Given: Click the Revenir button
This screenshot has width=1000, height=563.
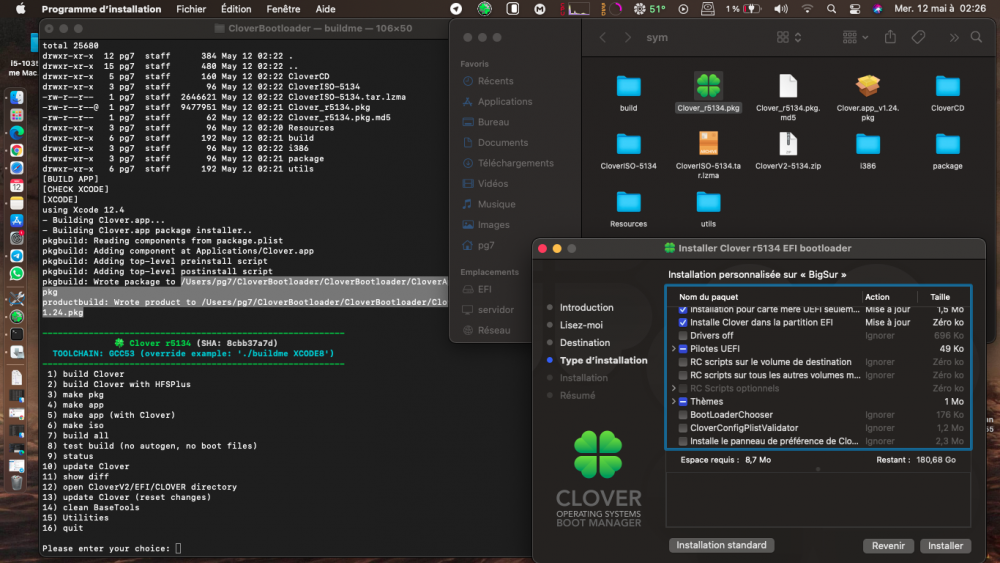Looking at the screenshot, I should tap(888, 546).
